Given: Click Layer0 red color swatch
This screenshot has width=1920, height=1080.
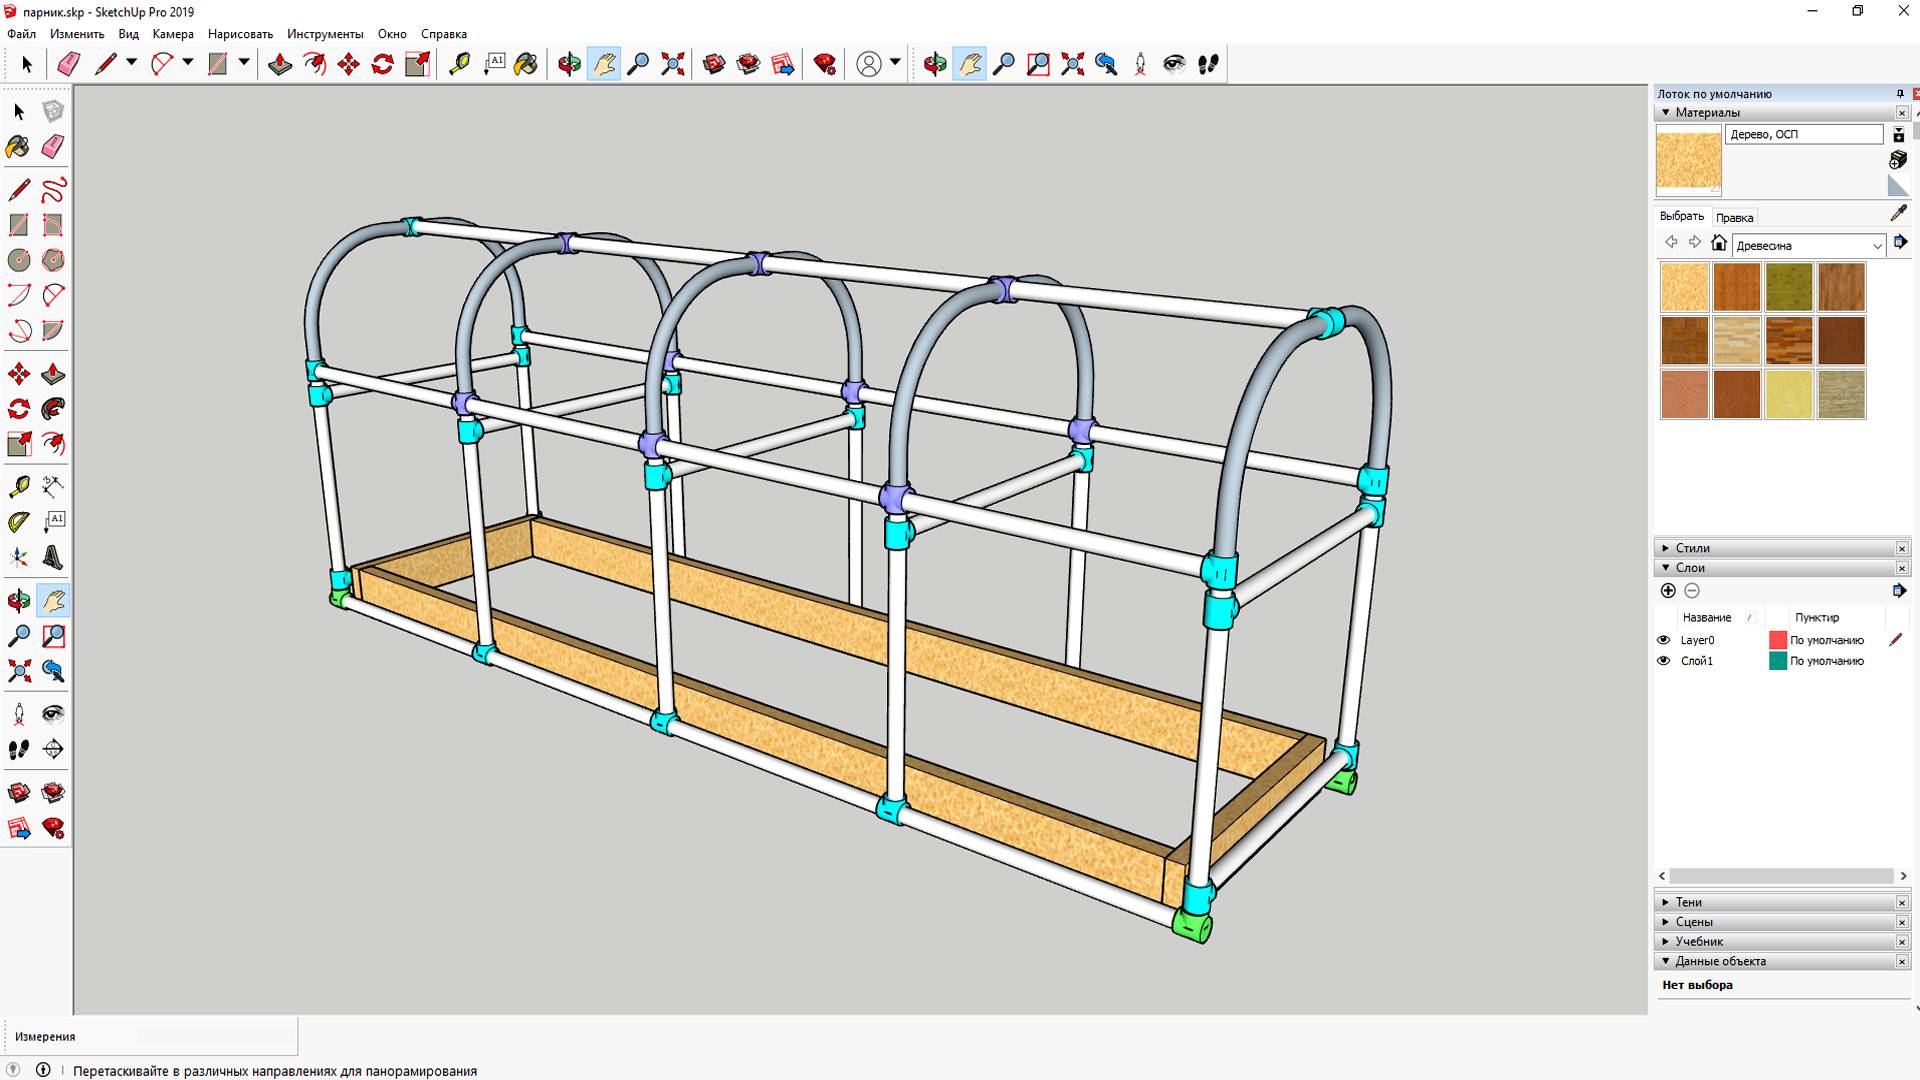Looking at the screenshot, I should (x=1778, y=640).
